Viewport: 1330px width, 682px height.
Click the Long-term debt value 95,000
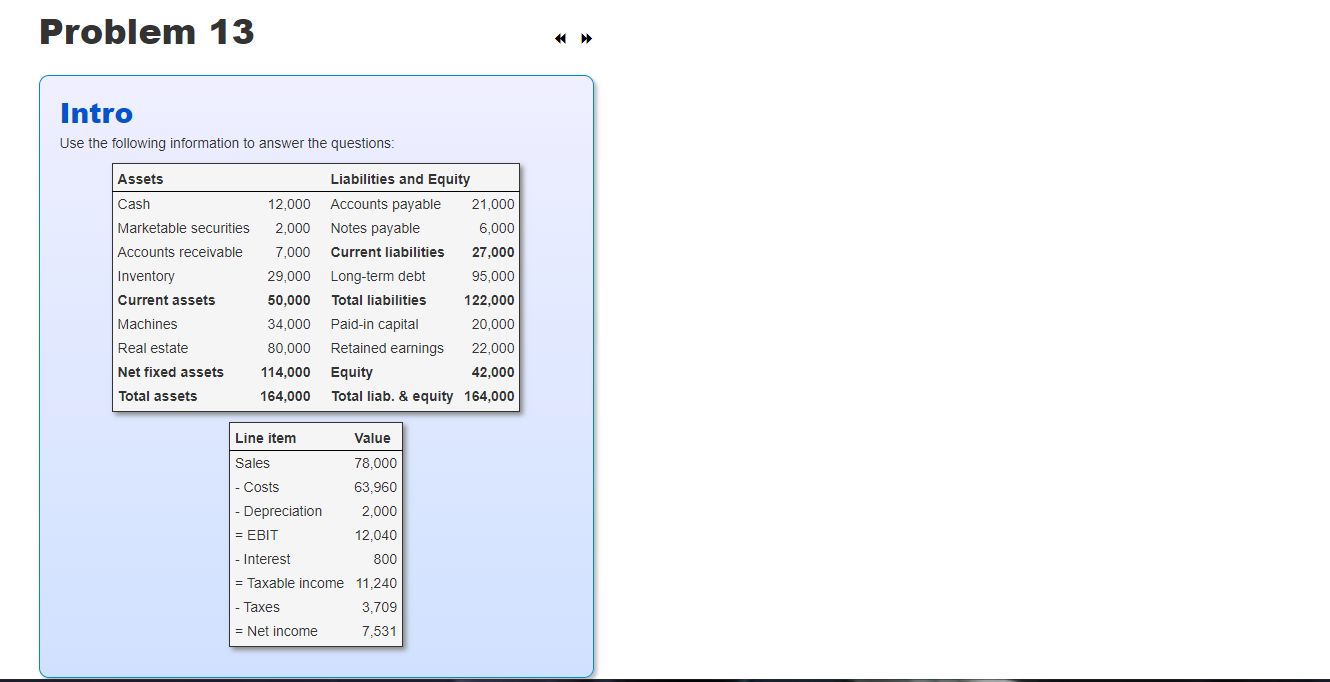(x=493, y=276)
